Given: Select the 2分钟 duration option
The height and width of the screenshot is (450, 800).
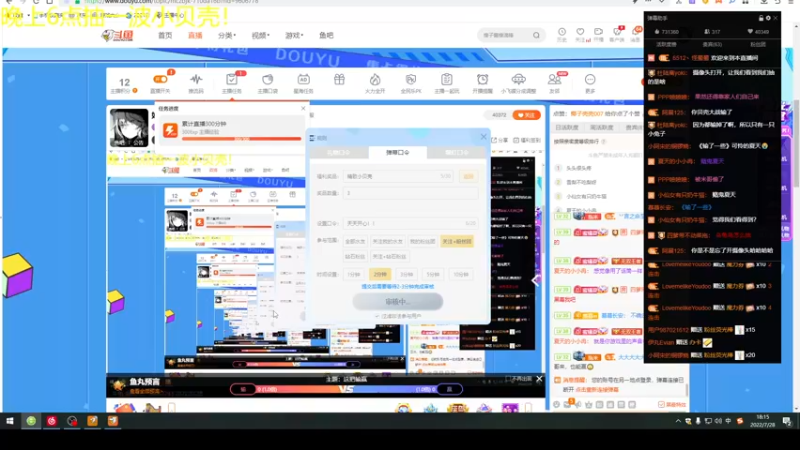Looking at the screenshot, I should [380, 274].
